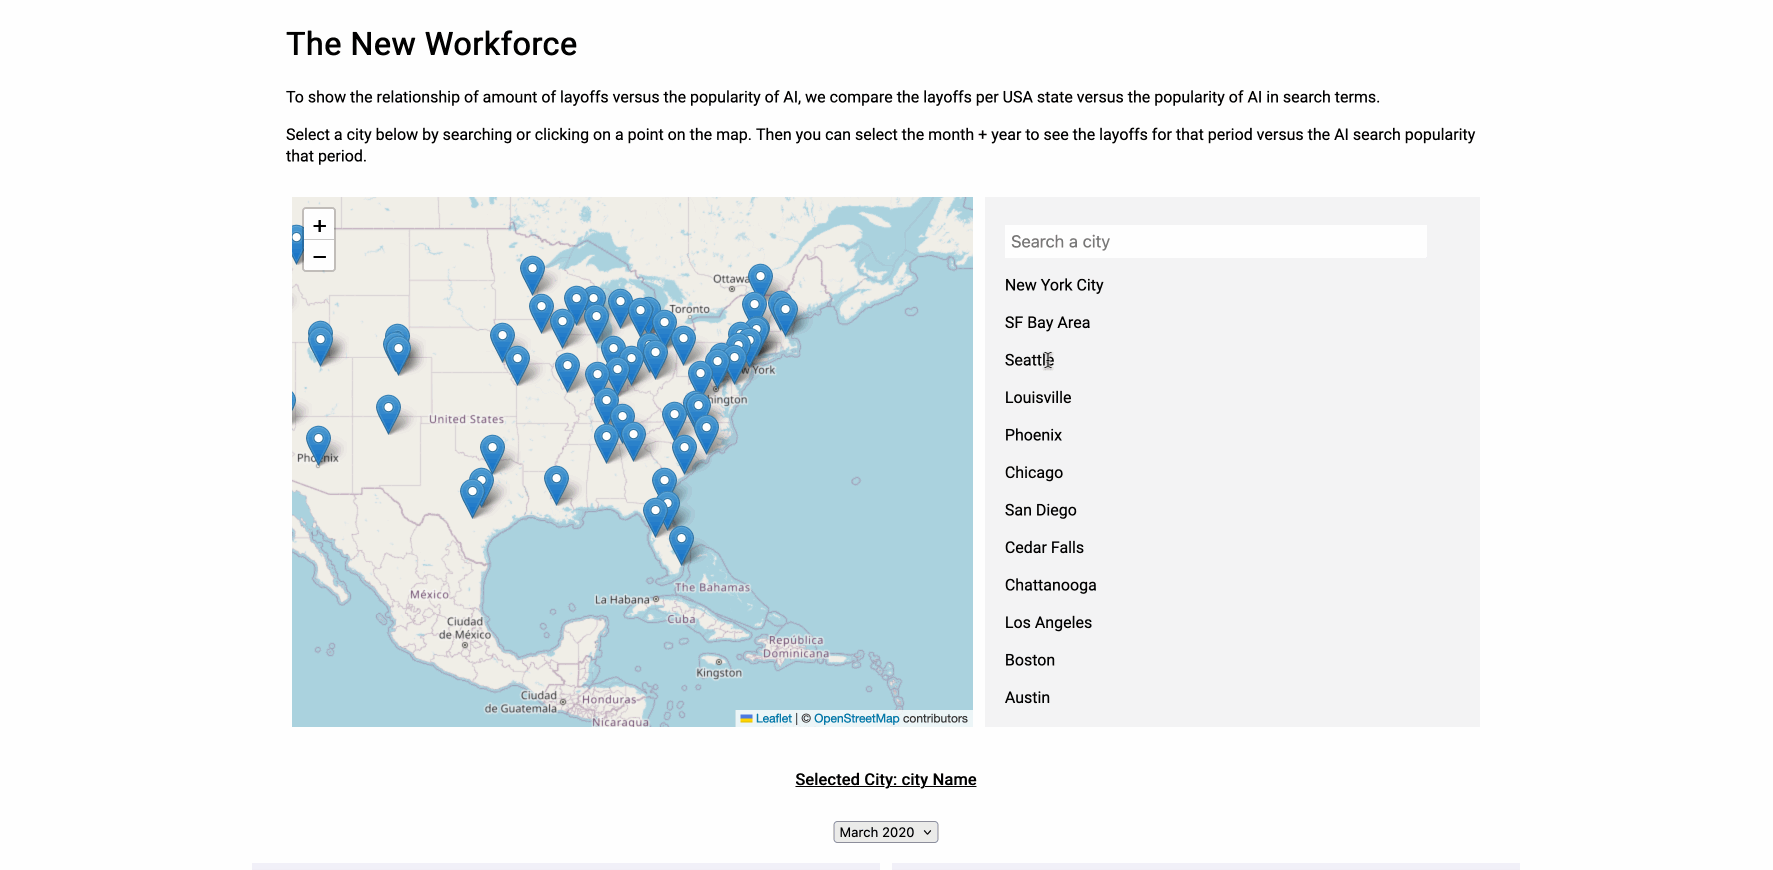Open the OpenStreetMap link
This screenshot has width=1773, height=870.
click(856, 719)
